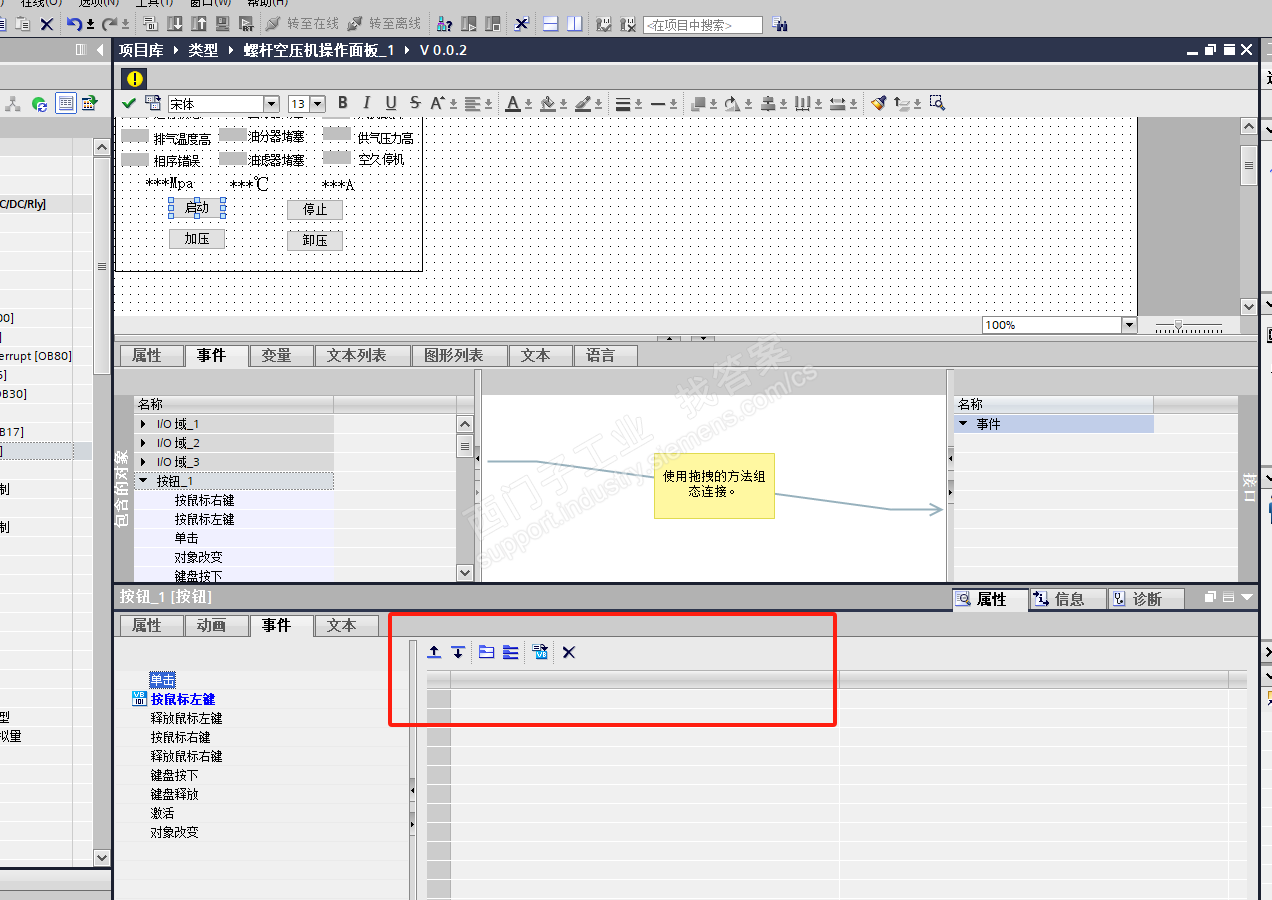Click convert to VB script icon

[x=540, y=652]
